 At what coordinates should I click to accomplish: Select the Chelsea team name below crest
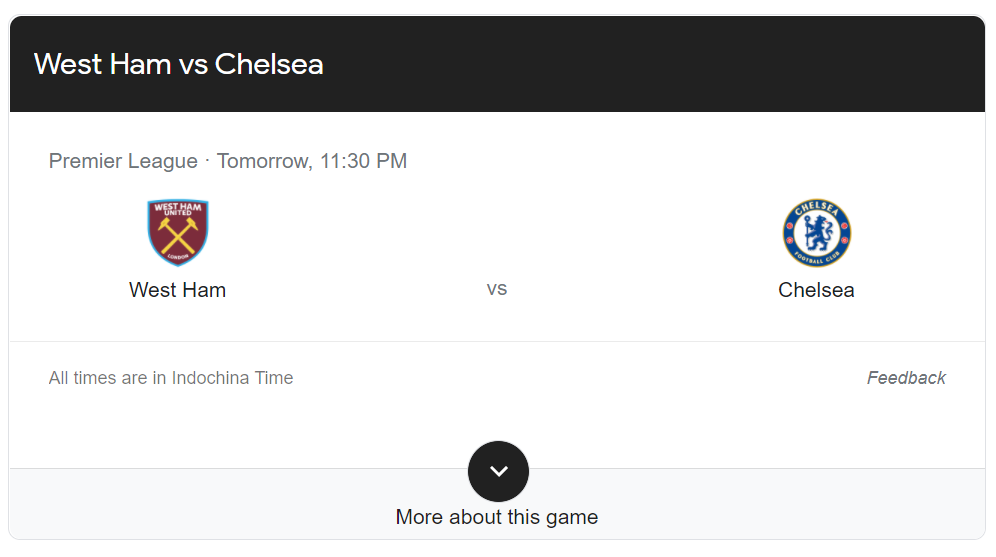[x=816, y=290]
